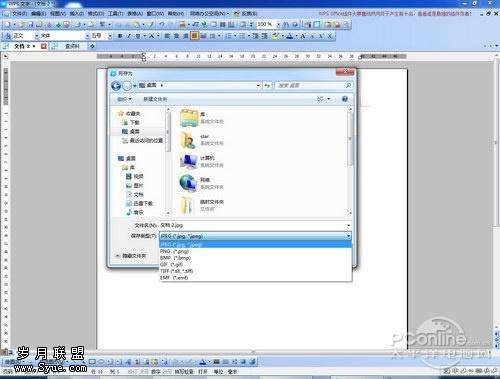Screen dimensions: 500x379
Task: Open the 我的办公空间 menu
Action: [209, 14]
